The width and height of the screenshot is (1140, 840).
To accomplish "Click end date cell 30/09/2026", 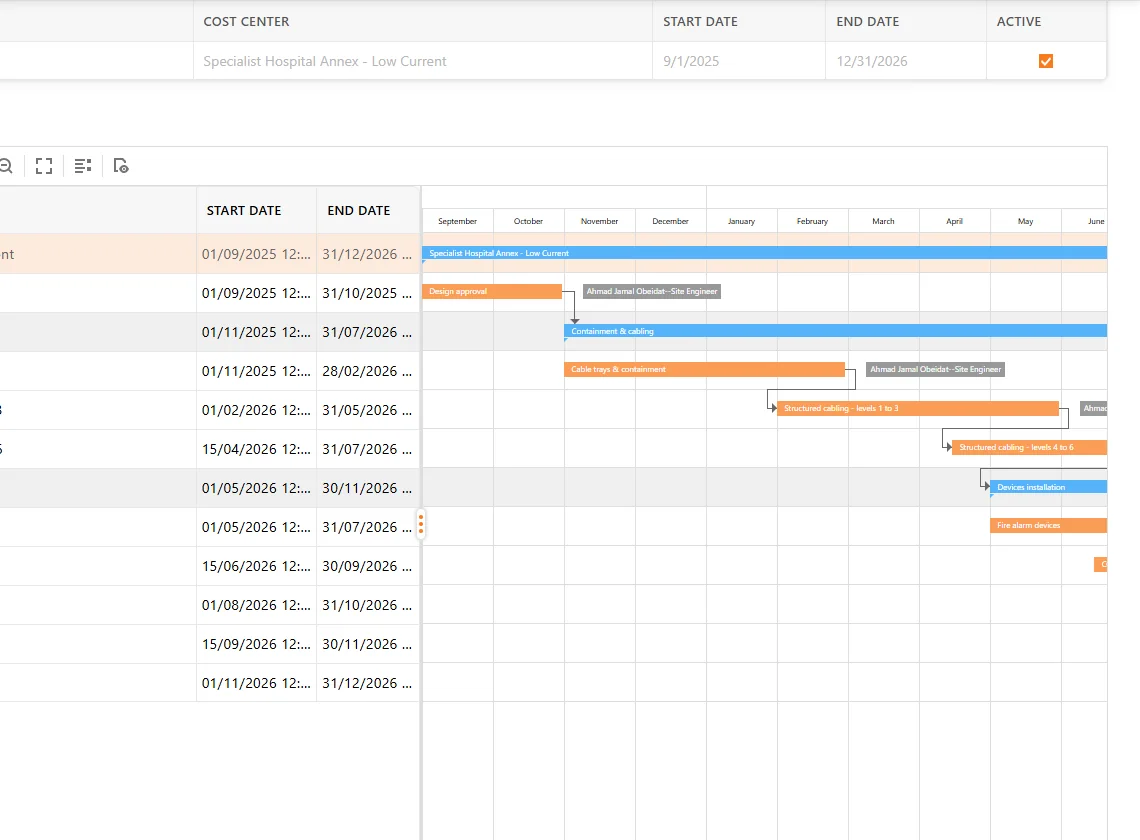I will pos(368,566).
